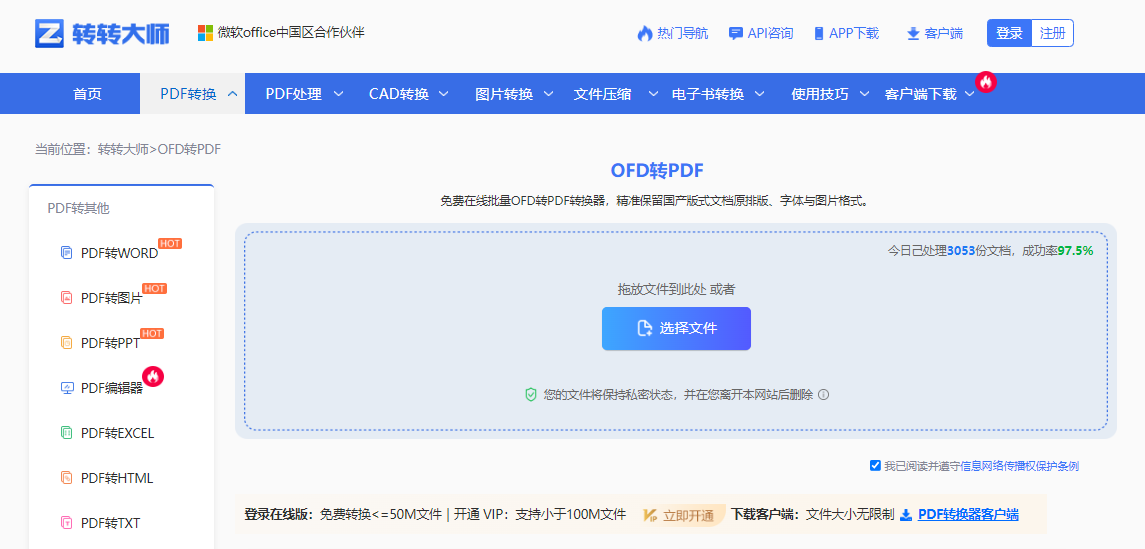Select PDF转WORD in the sidebar
1145x549 pixels.
click(x=119, y=253)
